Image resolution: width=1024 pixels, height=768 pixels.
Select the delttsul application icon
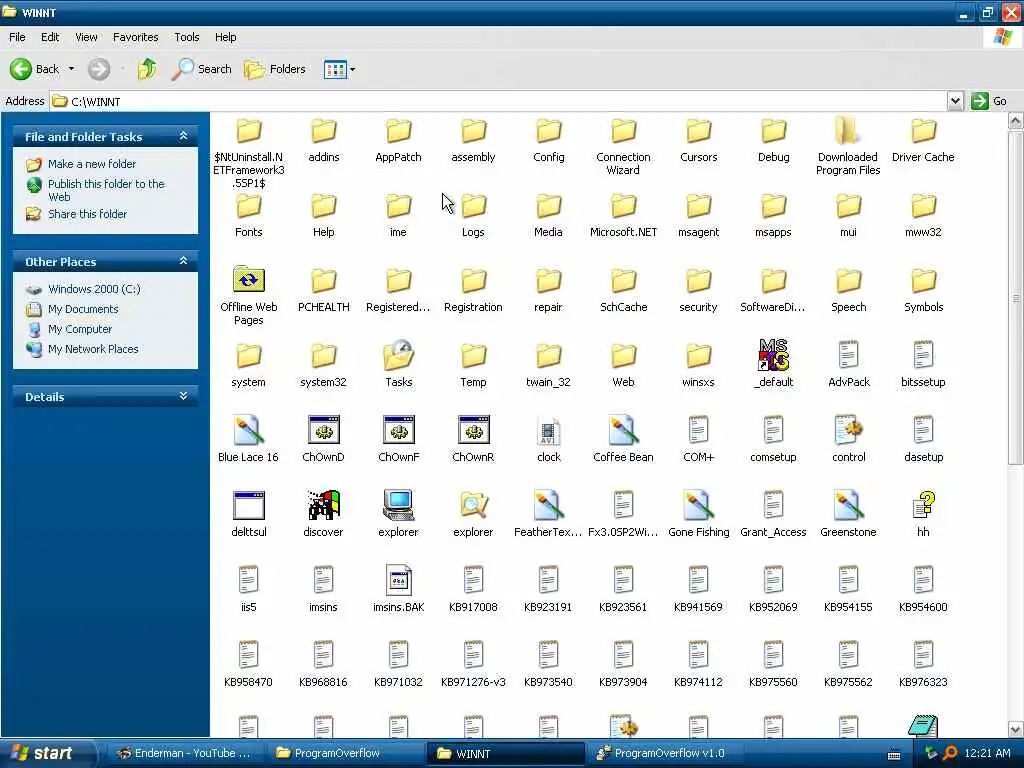tap(248, 505)
